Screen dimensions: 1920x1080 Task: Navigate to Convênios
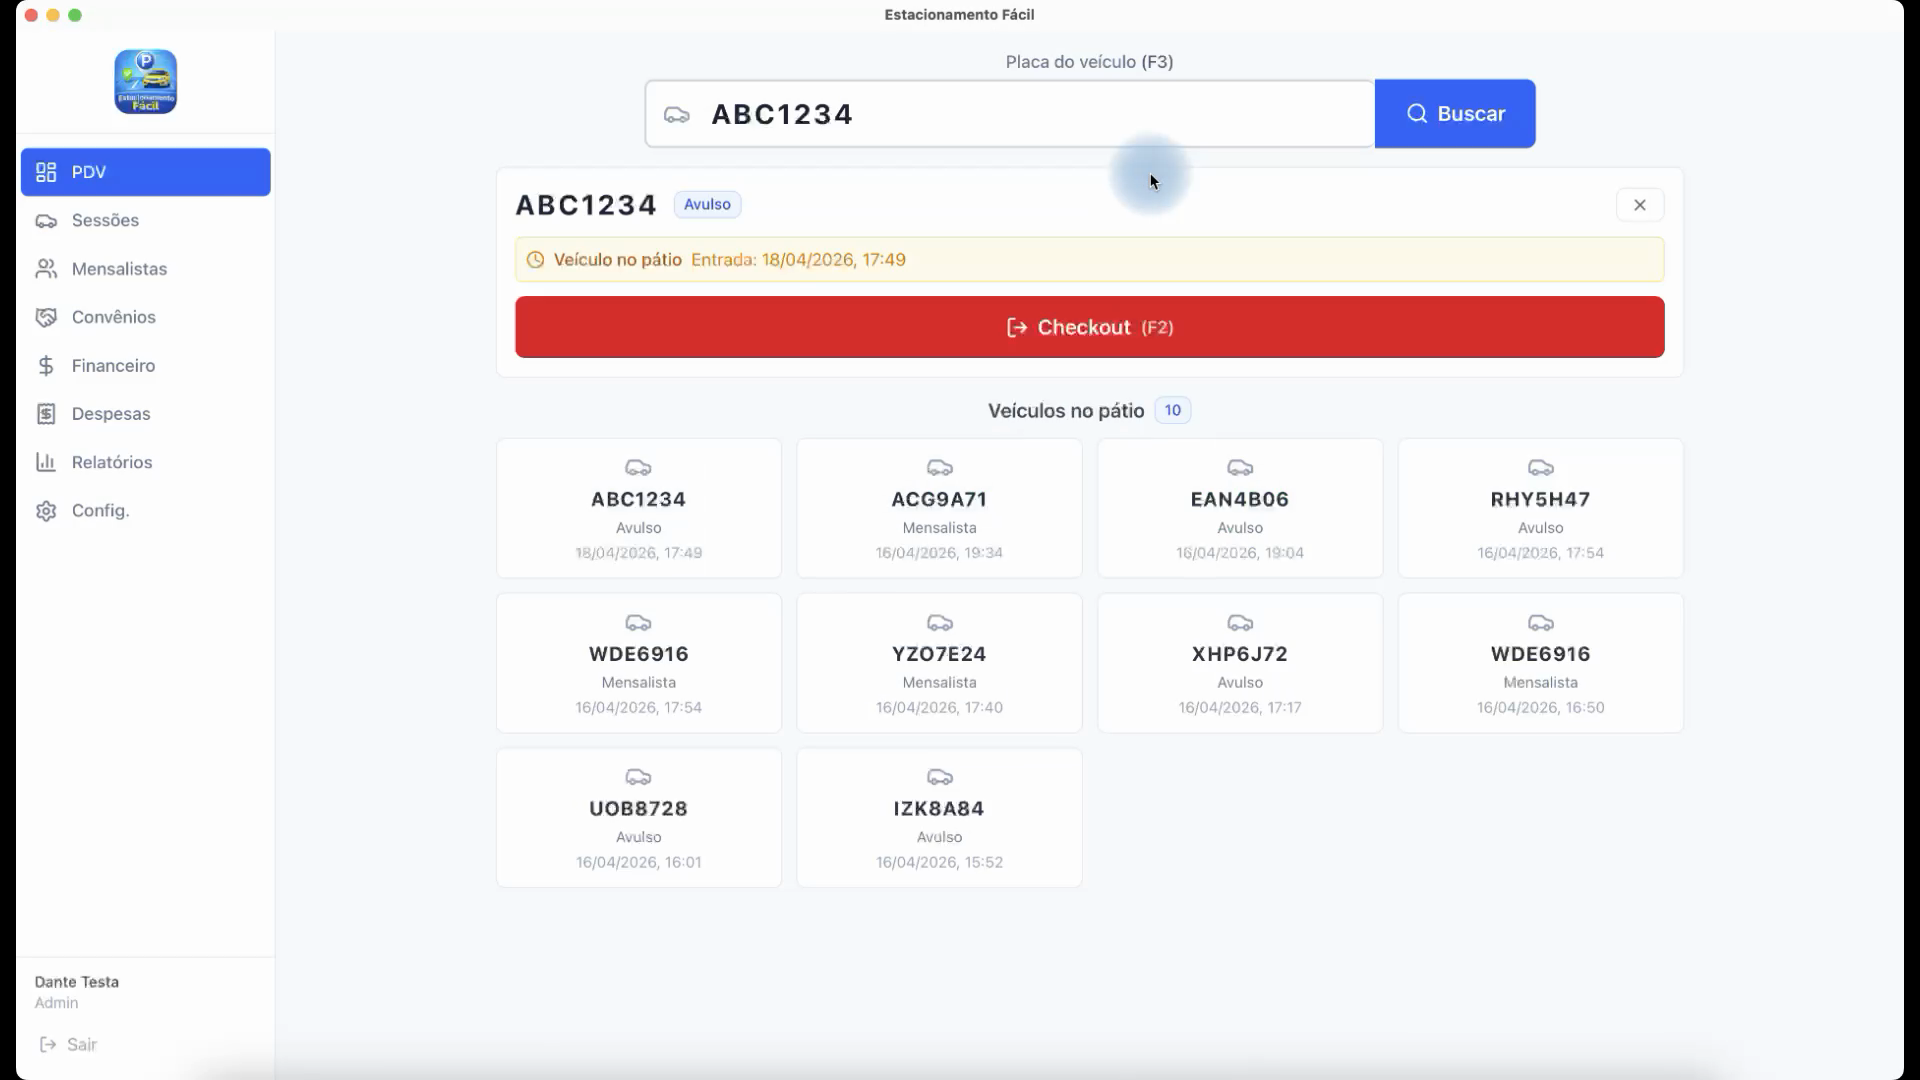145,317
